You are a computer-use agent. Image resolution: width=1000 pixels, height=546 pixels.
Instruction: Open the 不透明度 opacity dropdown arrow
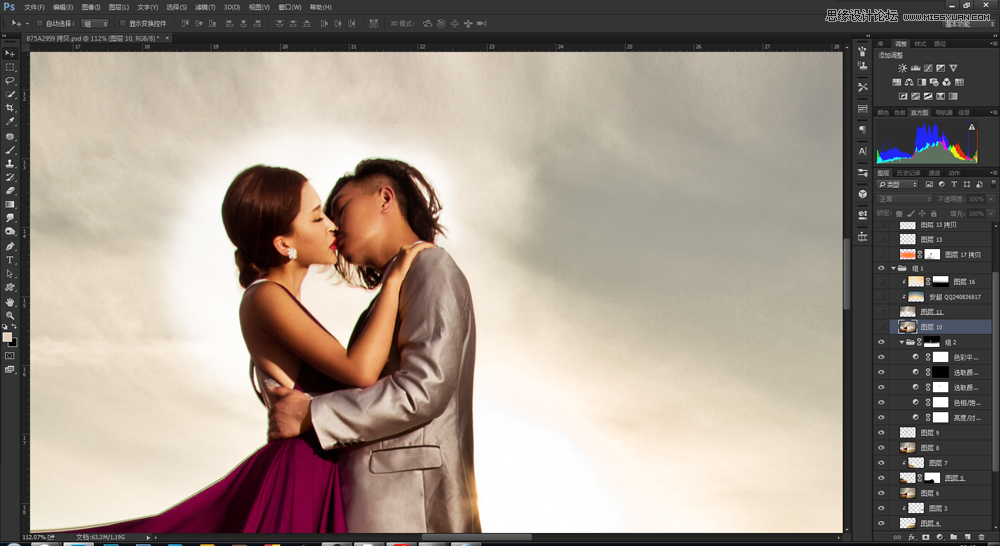point(991,199)
